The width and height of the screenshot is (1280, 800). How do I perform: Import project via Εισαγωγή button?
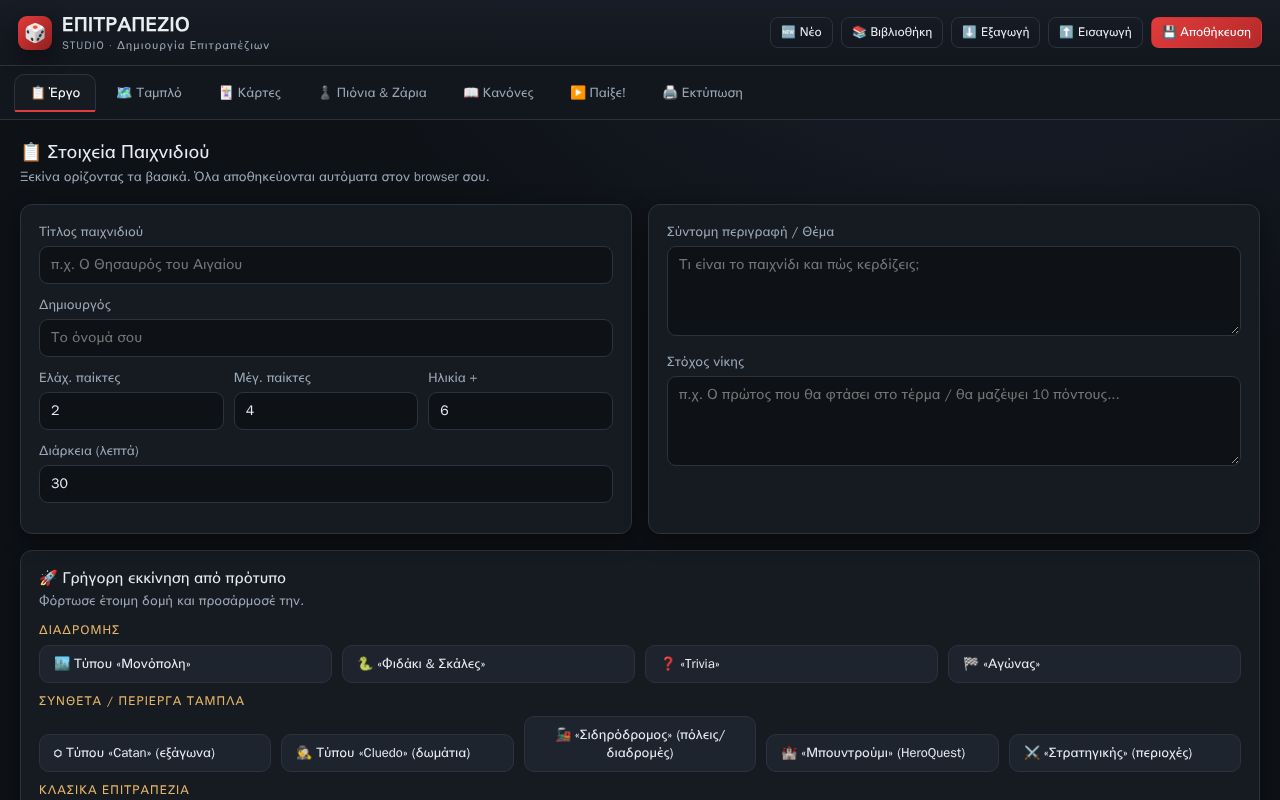coord(1095,32)
